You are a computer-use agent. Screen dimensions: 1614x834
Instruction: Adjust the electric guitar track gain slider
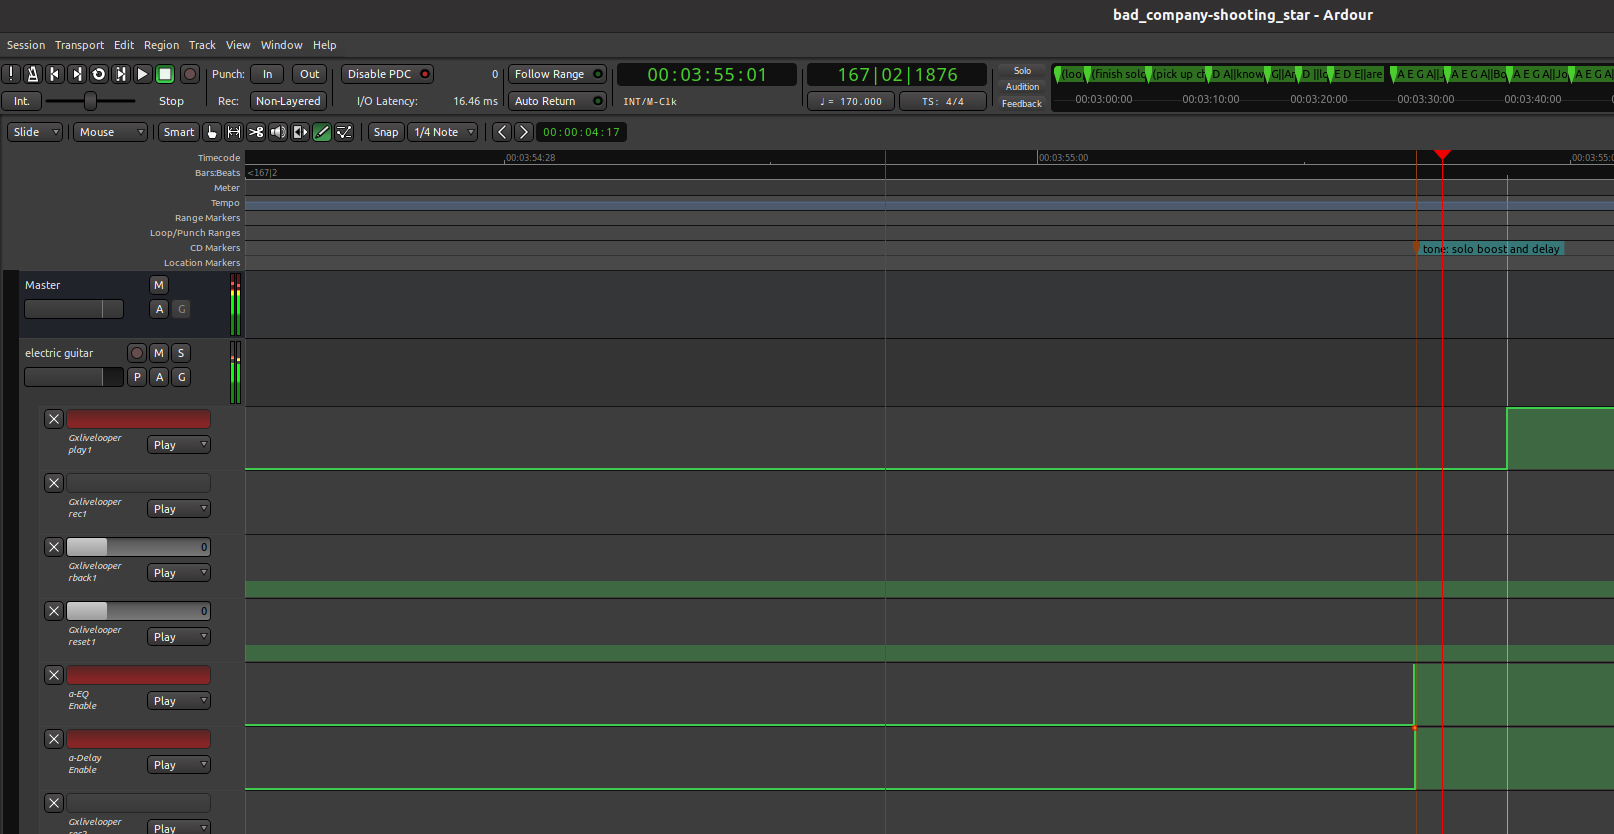point(73,377)
